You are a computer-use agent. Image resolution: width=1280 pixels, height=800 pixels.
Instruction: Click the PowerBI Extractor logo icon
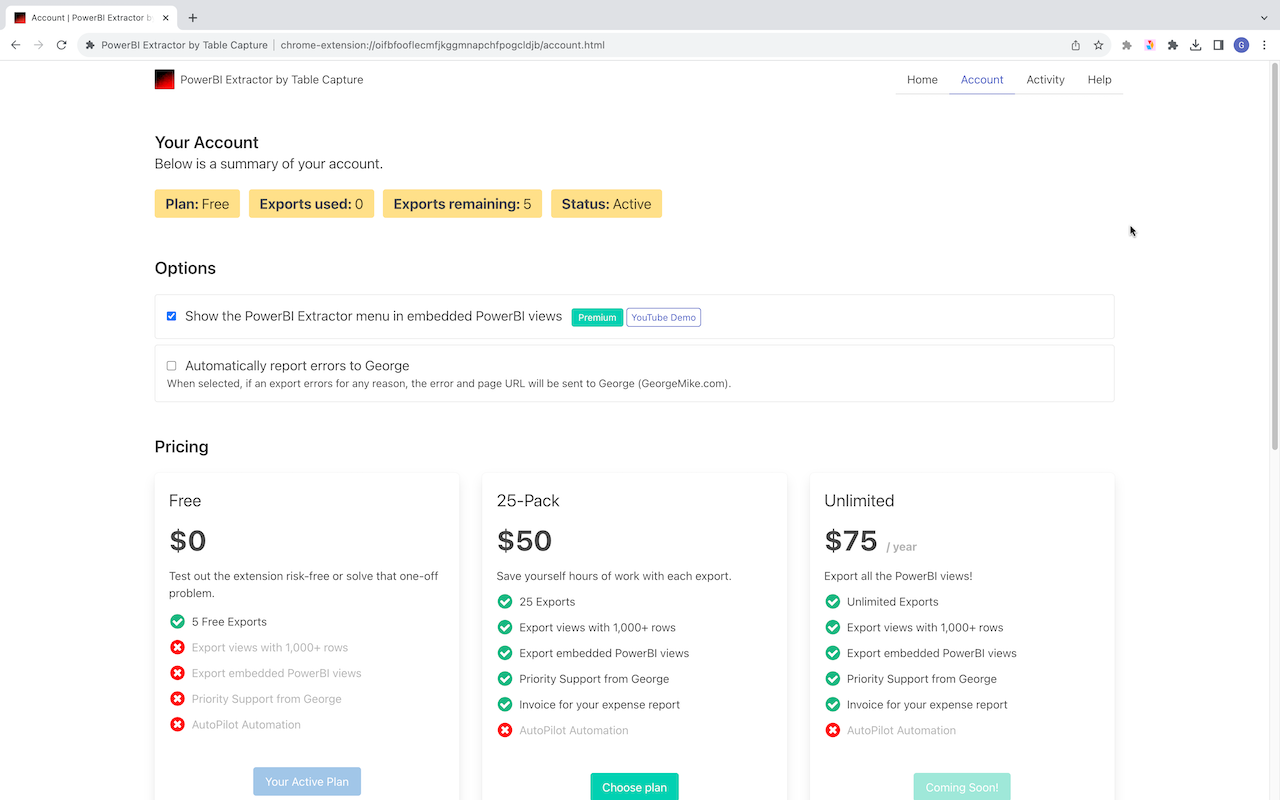click(x=164, y=79)
